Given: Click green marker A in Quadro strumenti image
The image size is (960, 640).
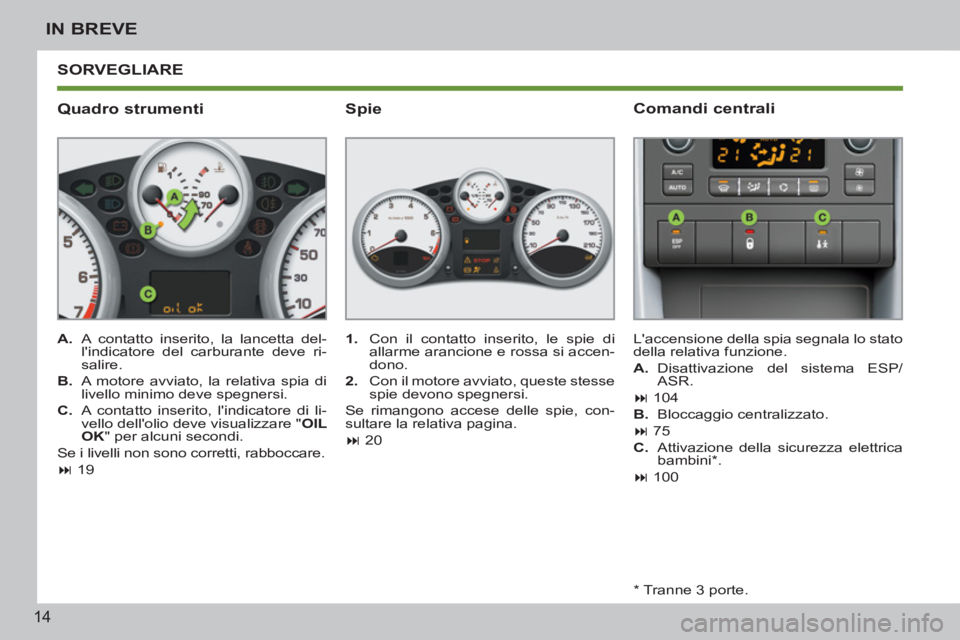Looking at the screenshot, I should pos(174,197).
